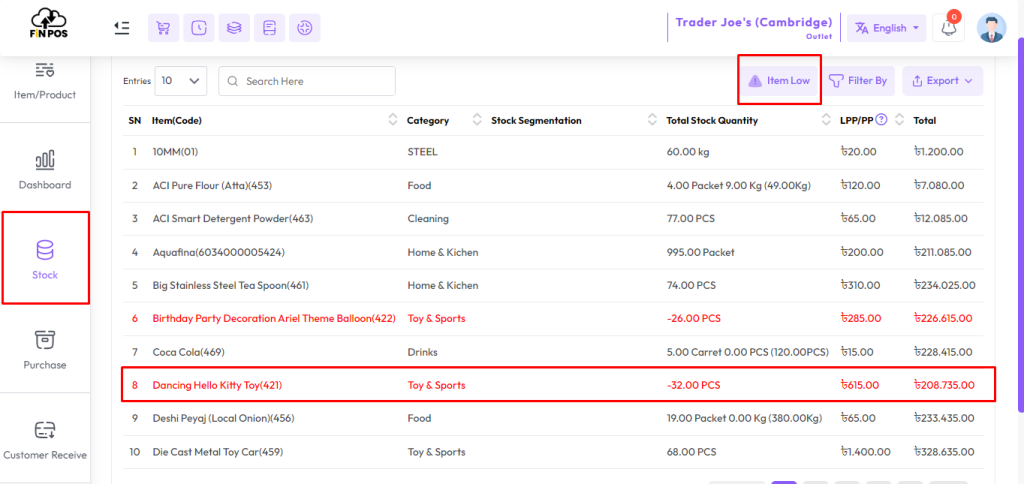Click the 995.00 Packet quantity

pyautogui.click(x=700, y=252)
